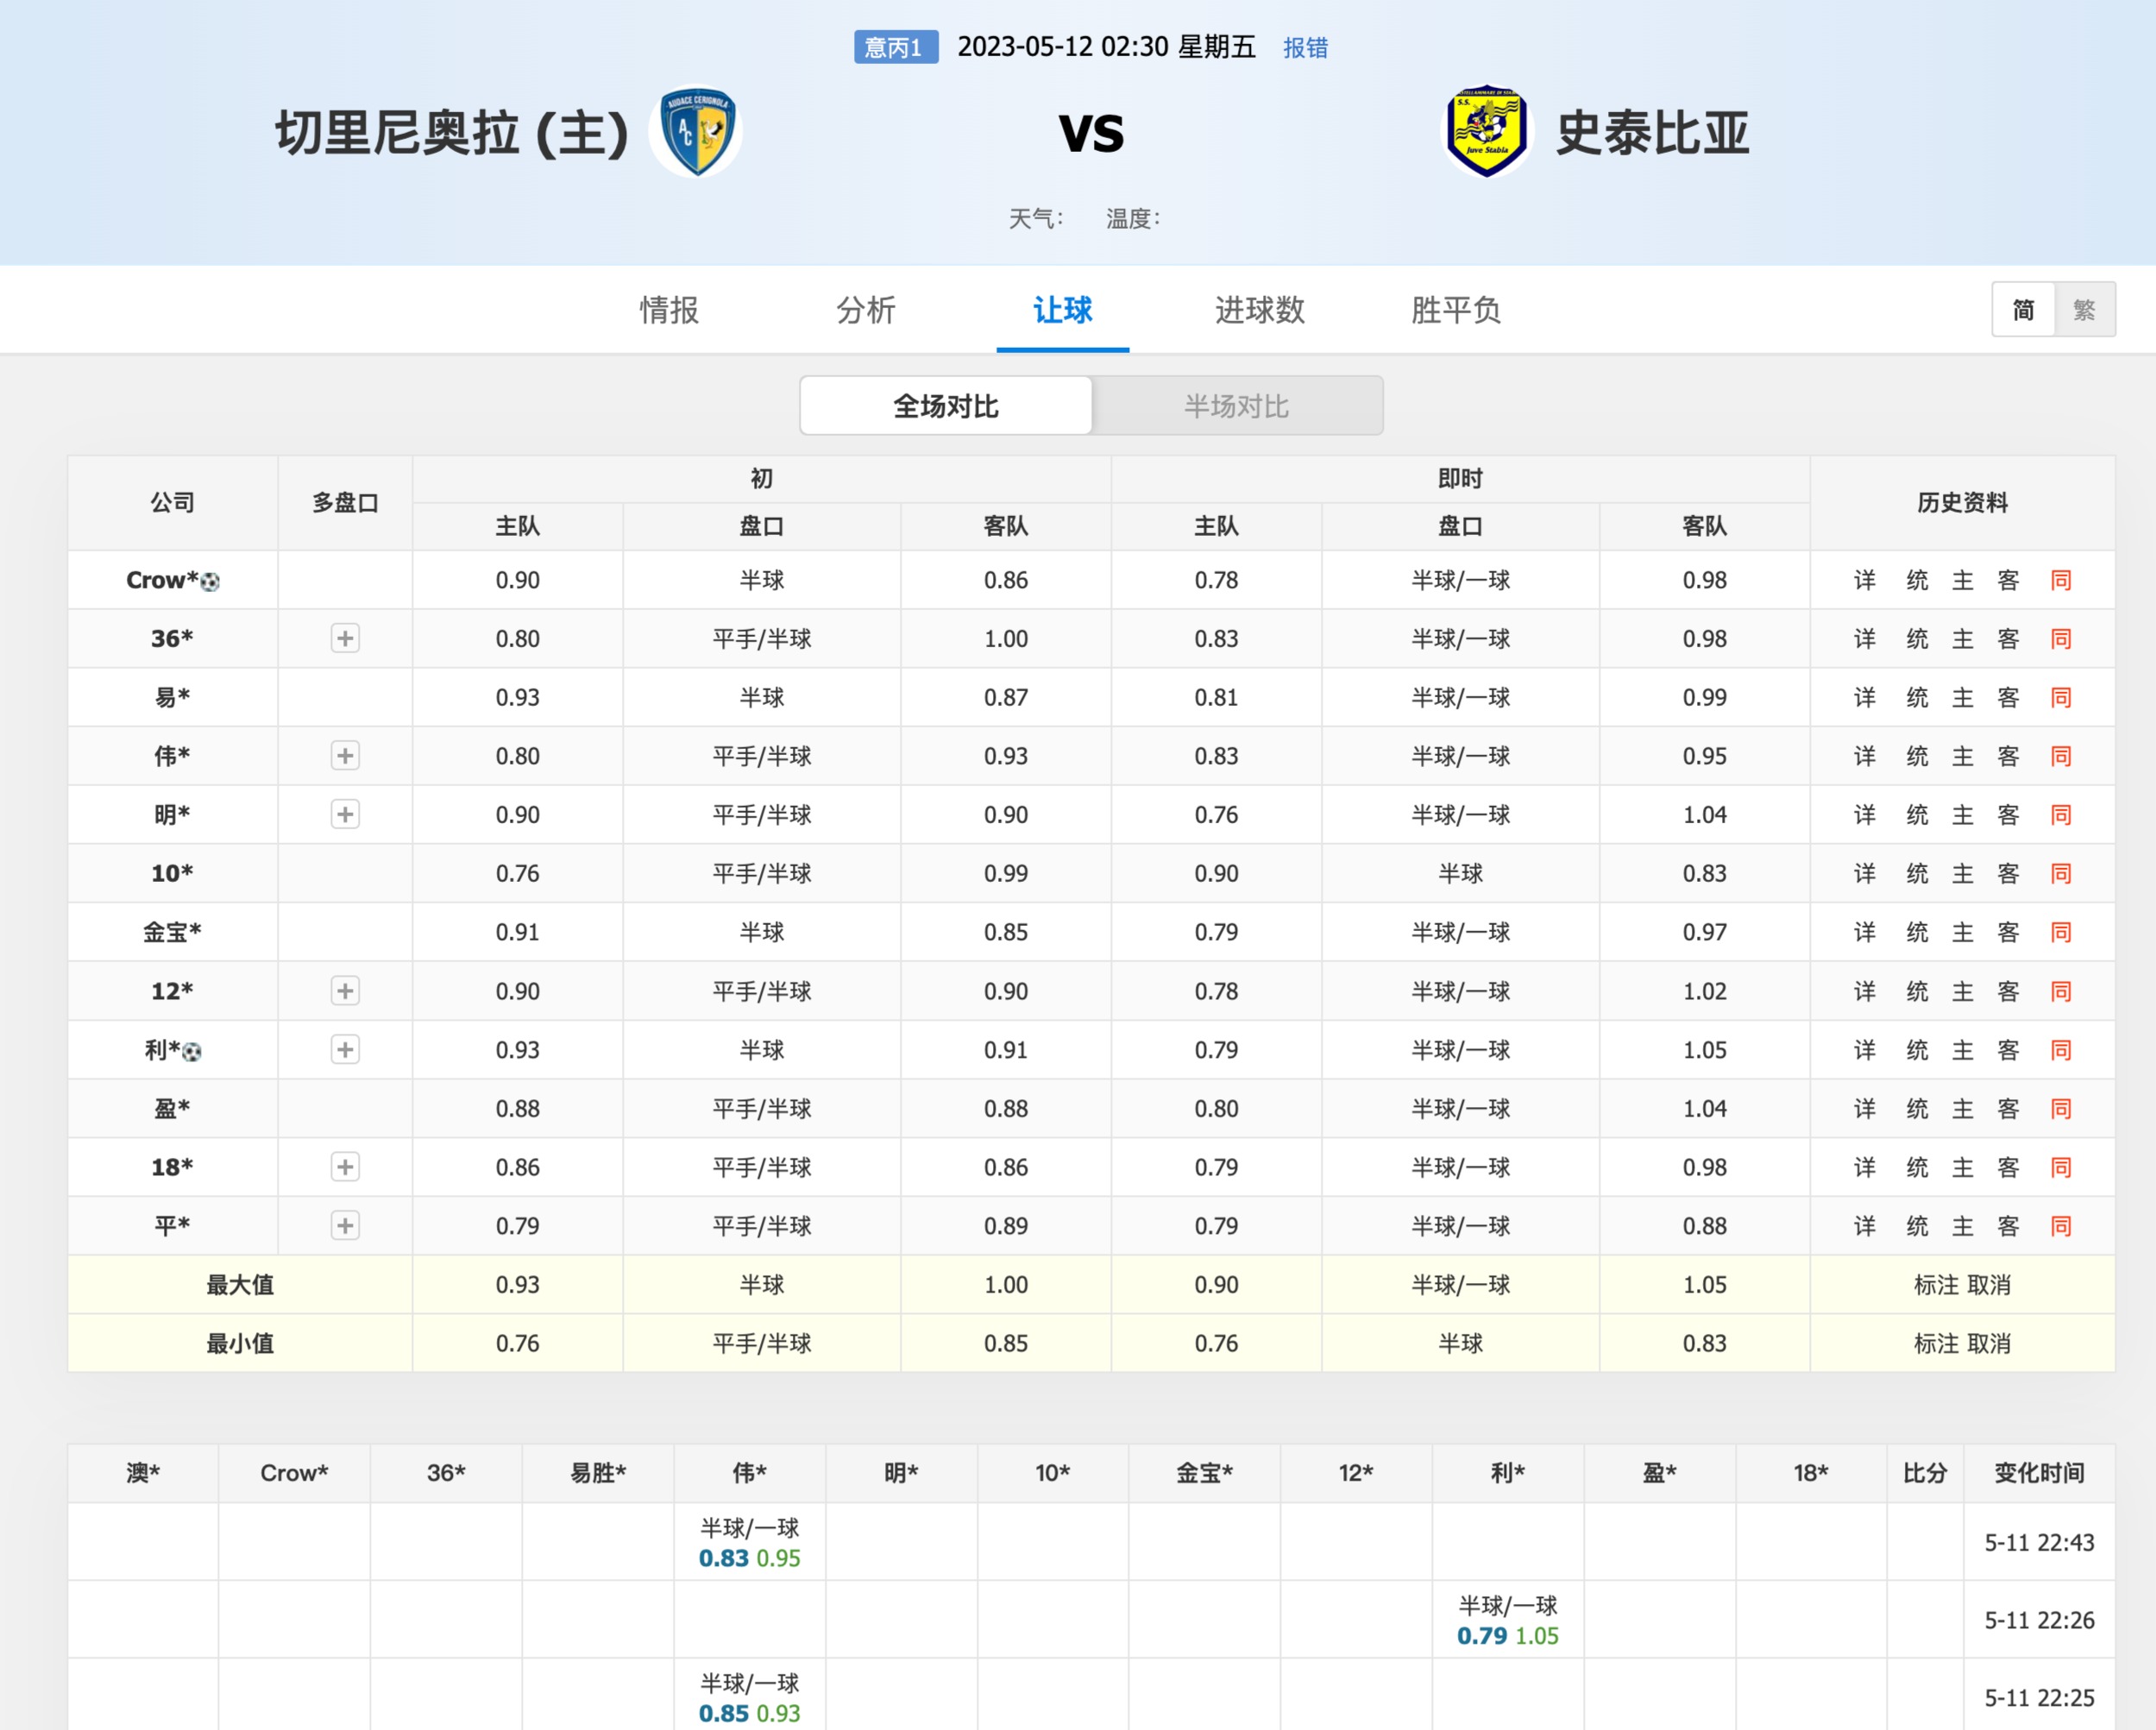This screenshot has height=1730, width=2156.
Task: Click the 金宝* company name in table
Action: point(172,932)
